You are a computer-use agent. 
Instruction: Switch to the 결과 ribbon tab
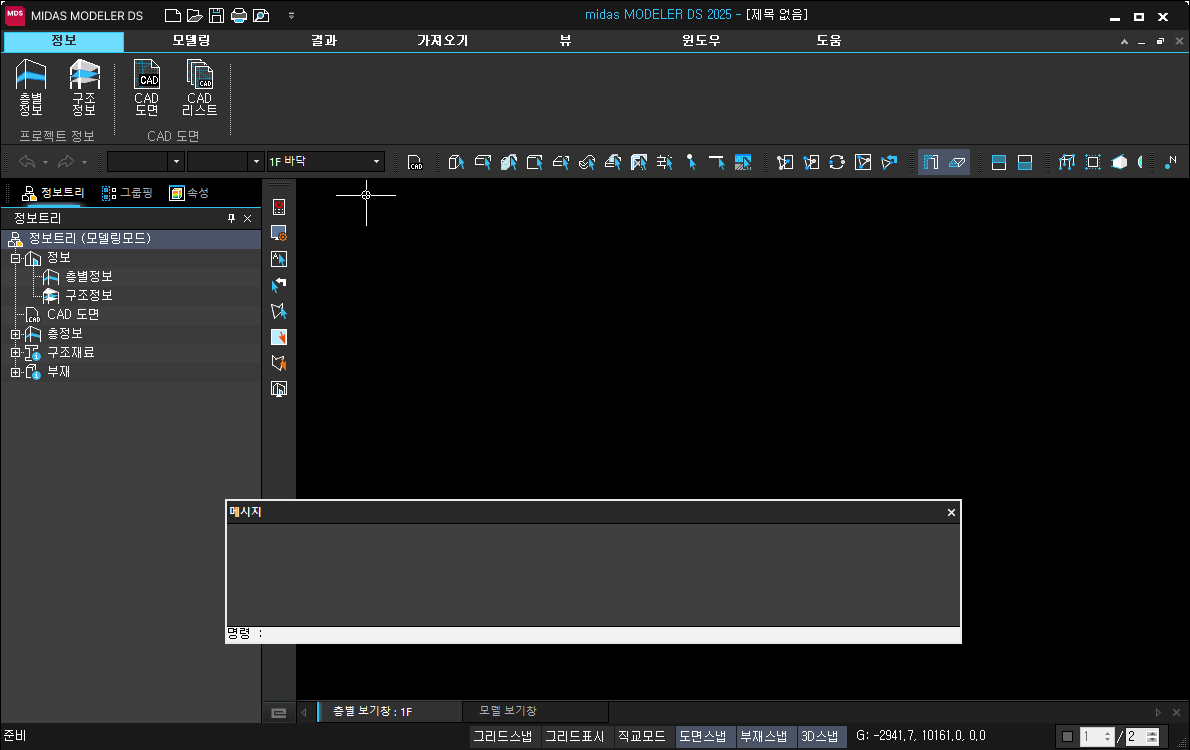click(324, 41)
